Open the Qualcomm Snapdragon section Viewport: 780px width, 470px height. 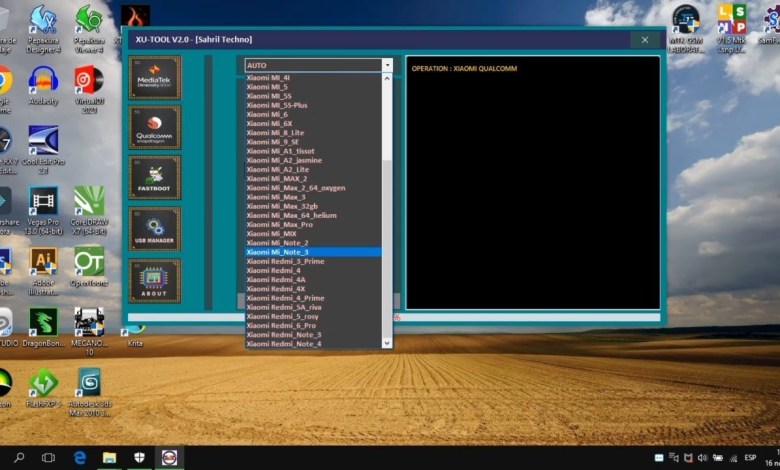pos(155,127)
